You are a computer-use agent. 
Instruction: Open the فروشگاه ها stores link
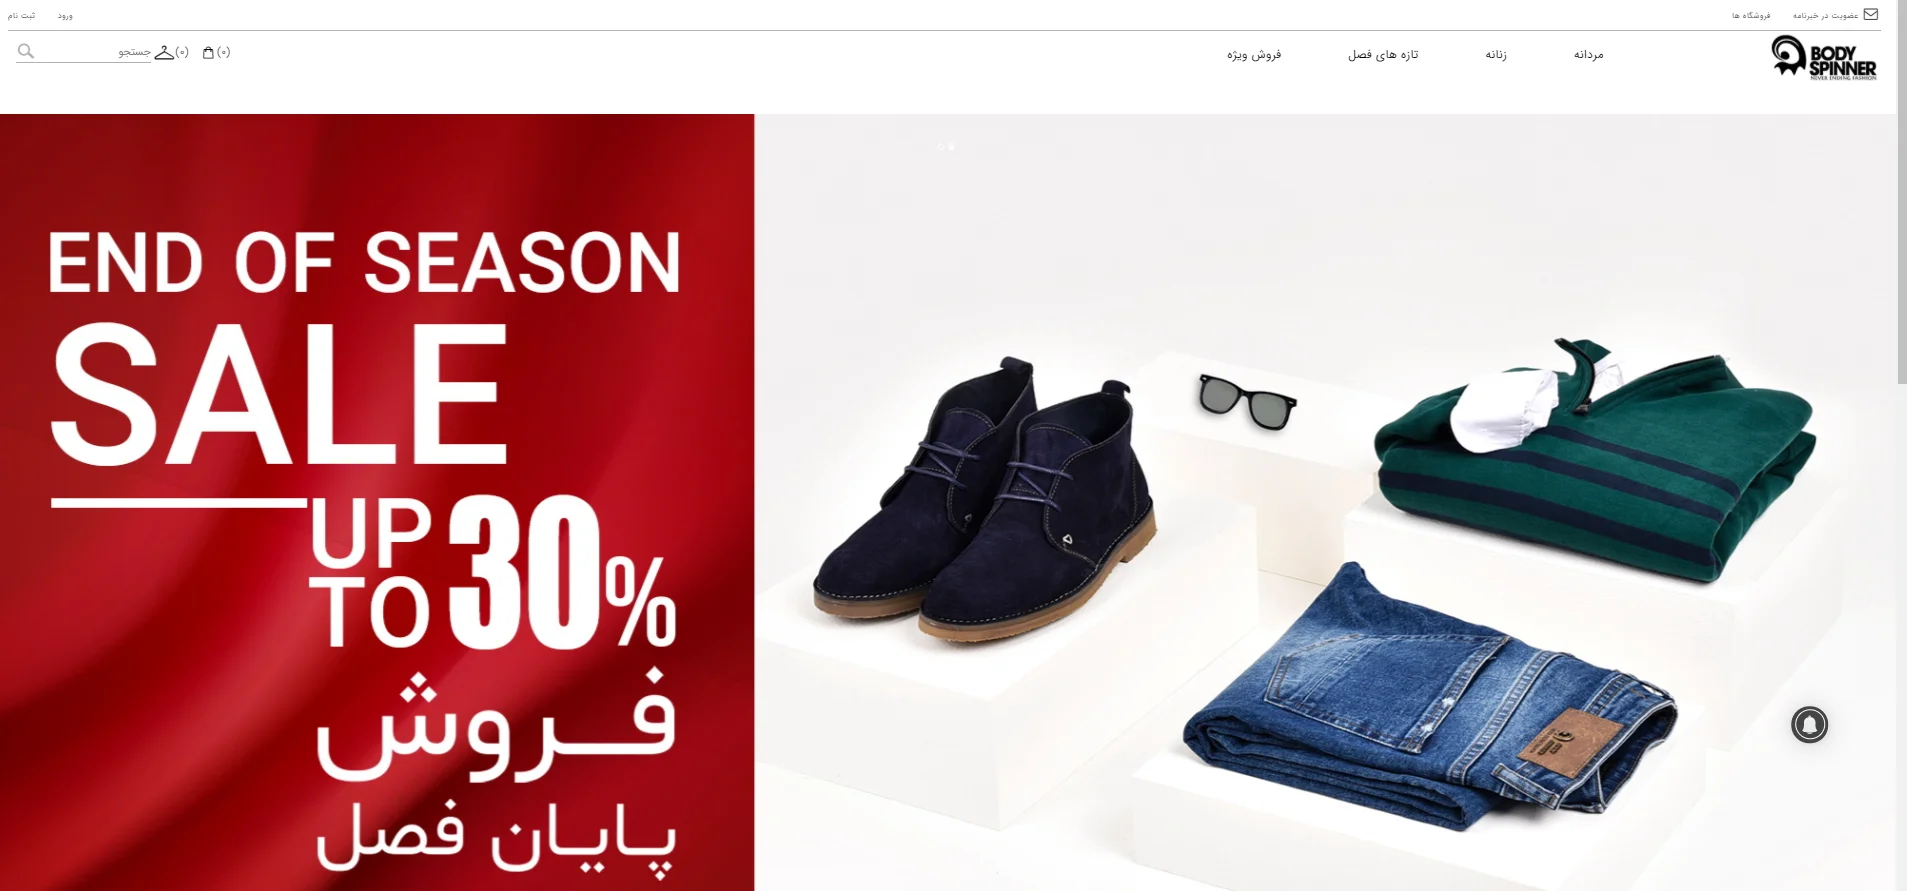1751,16
